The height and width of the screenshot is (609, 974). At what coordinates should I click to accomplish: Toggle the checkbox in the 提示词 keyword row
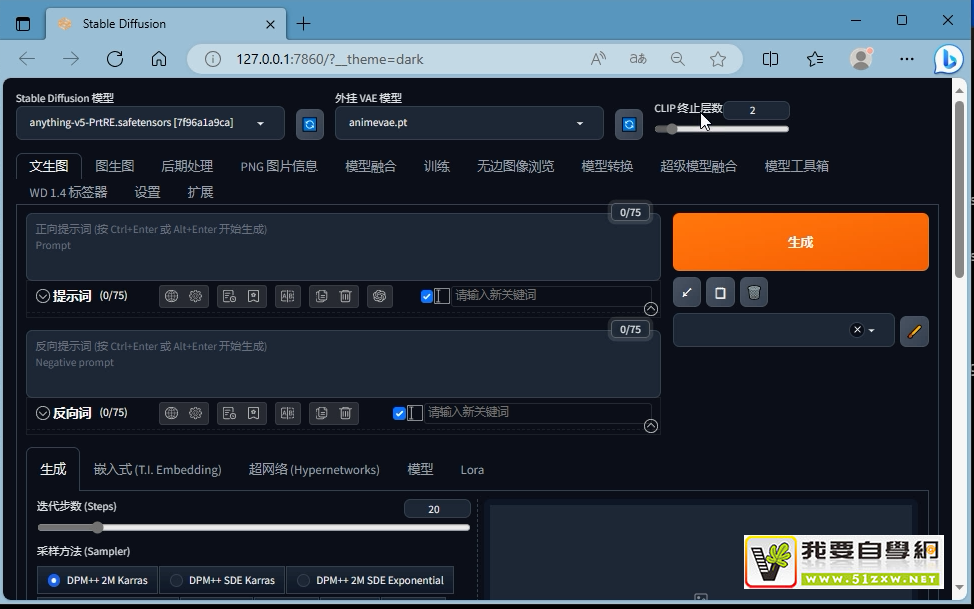coord(427,296)
